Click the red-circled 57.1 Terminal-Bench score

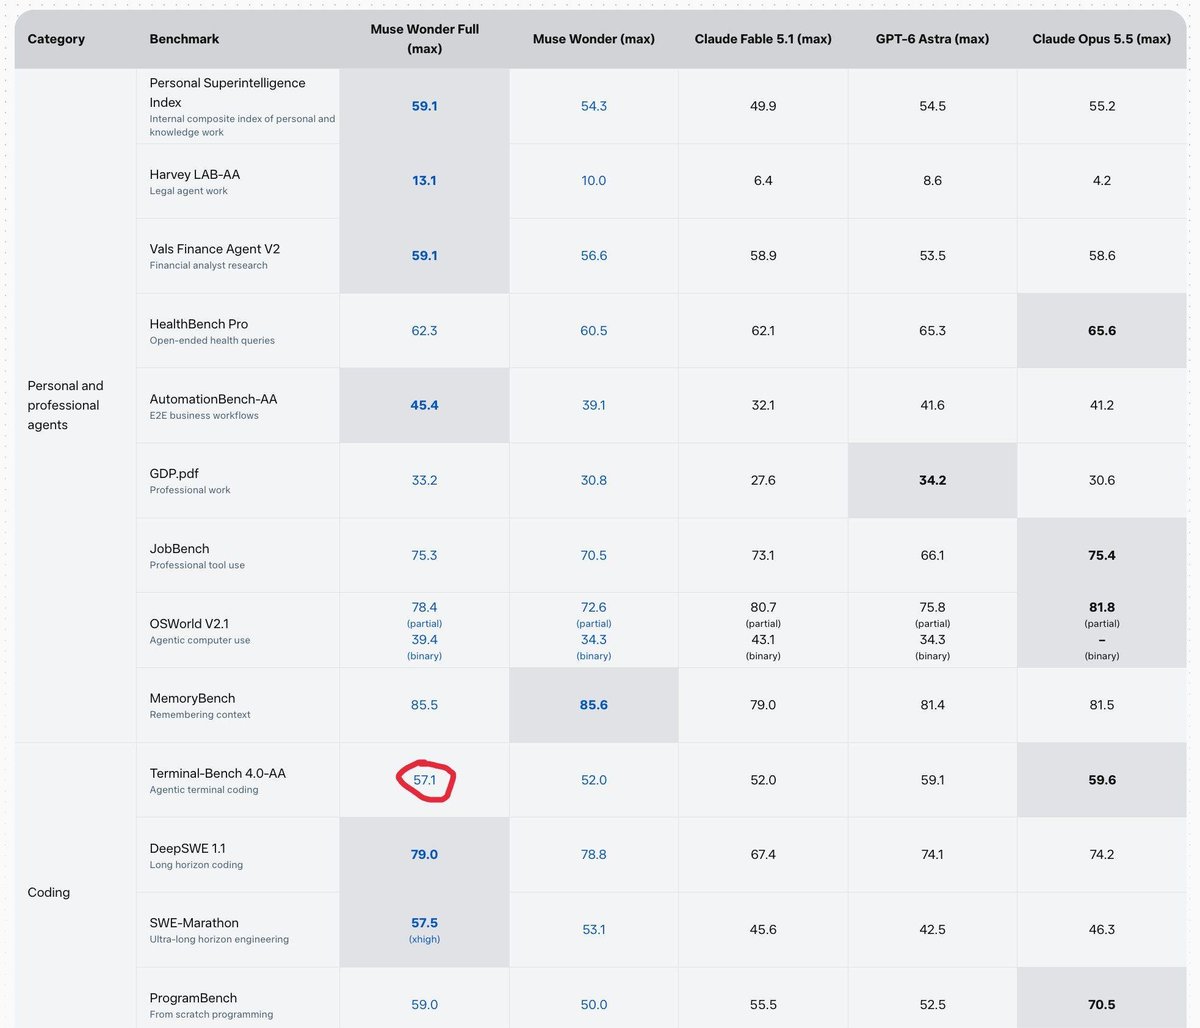(x=425, y=780)
